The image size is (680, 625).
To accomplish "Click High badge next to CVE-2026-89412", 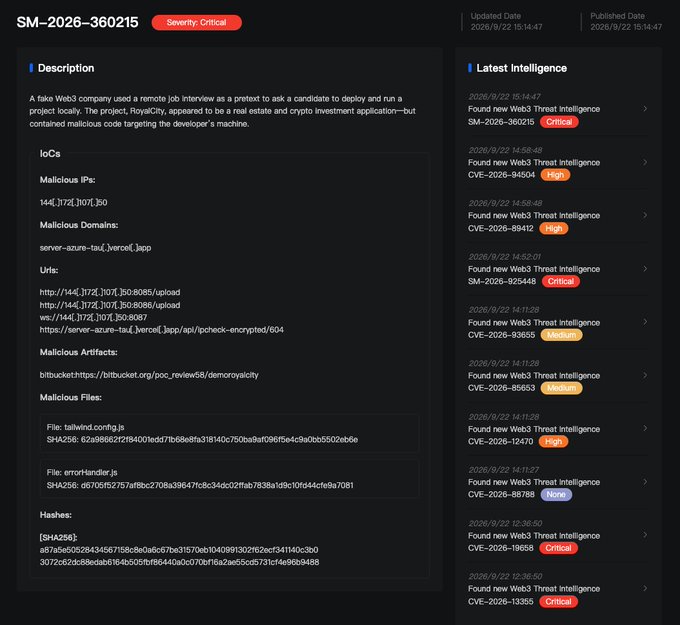I will tap(553, 228).
